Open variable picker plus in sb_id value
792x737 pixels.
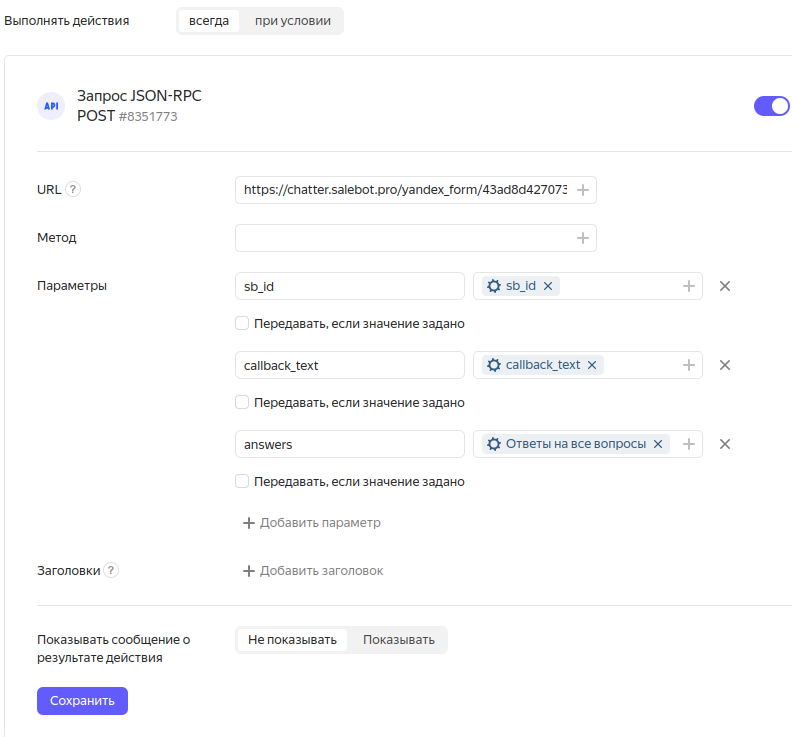[688, 286]
